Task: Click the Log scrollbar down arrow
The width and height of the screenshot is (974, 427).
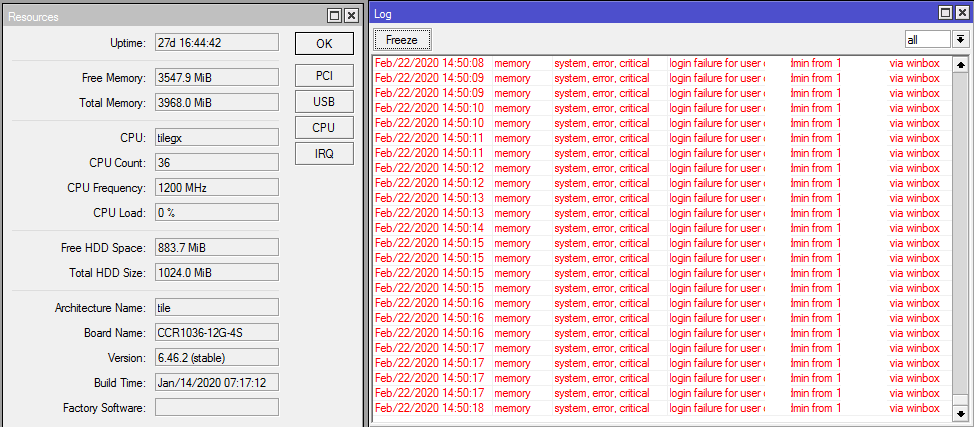Action: point(960,413)
